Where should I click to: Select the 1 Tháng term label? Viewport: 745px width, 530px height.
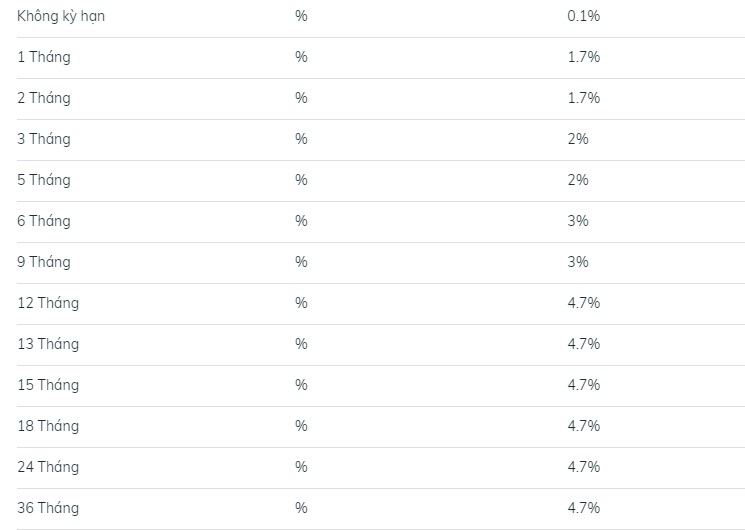click(x=44, y=58)
